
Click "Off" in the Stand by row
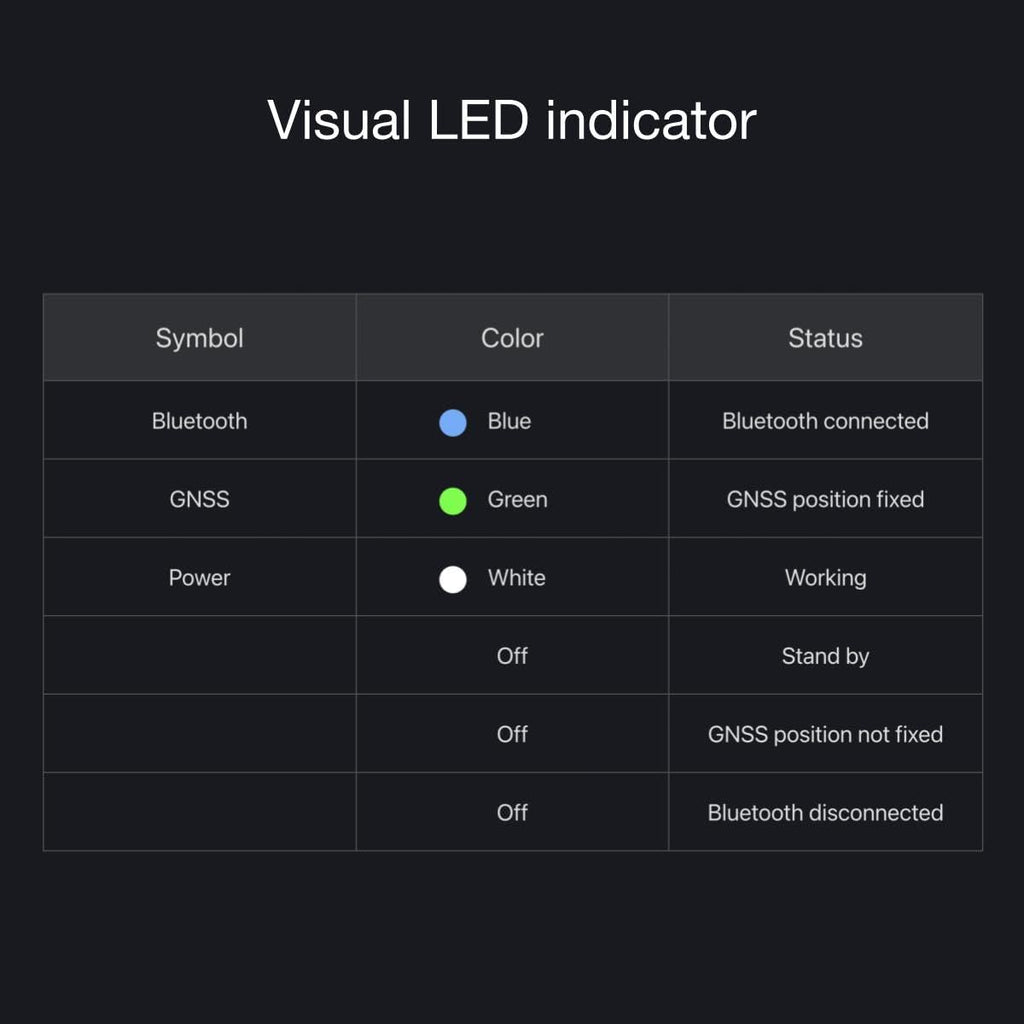tap(512, 656)
